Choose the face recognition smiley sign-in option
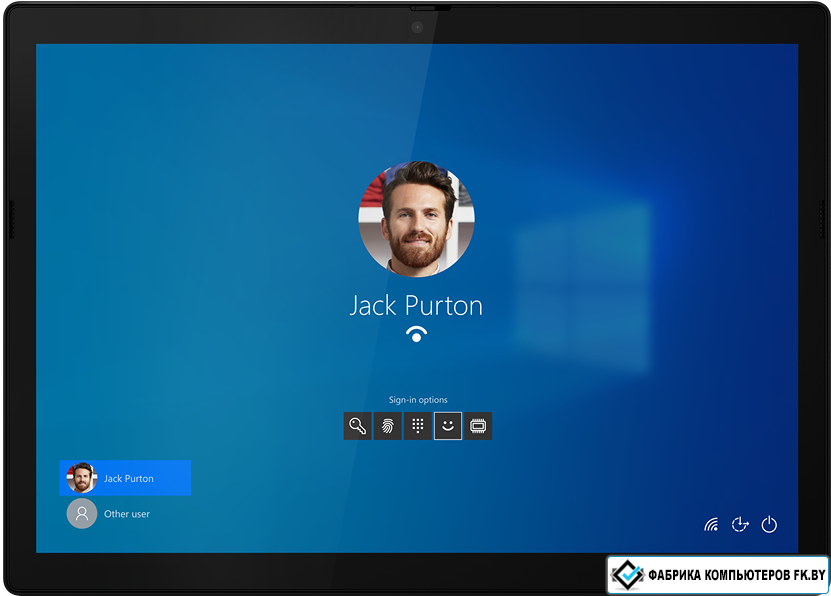Screen dimensions: 831x596 pos(448,426)
